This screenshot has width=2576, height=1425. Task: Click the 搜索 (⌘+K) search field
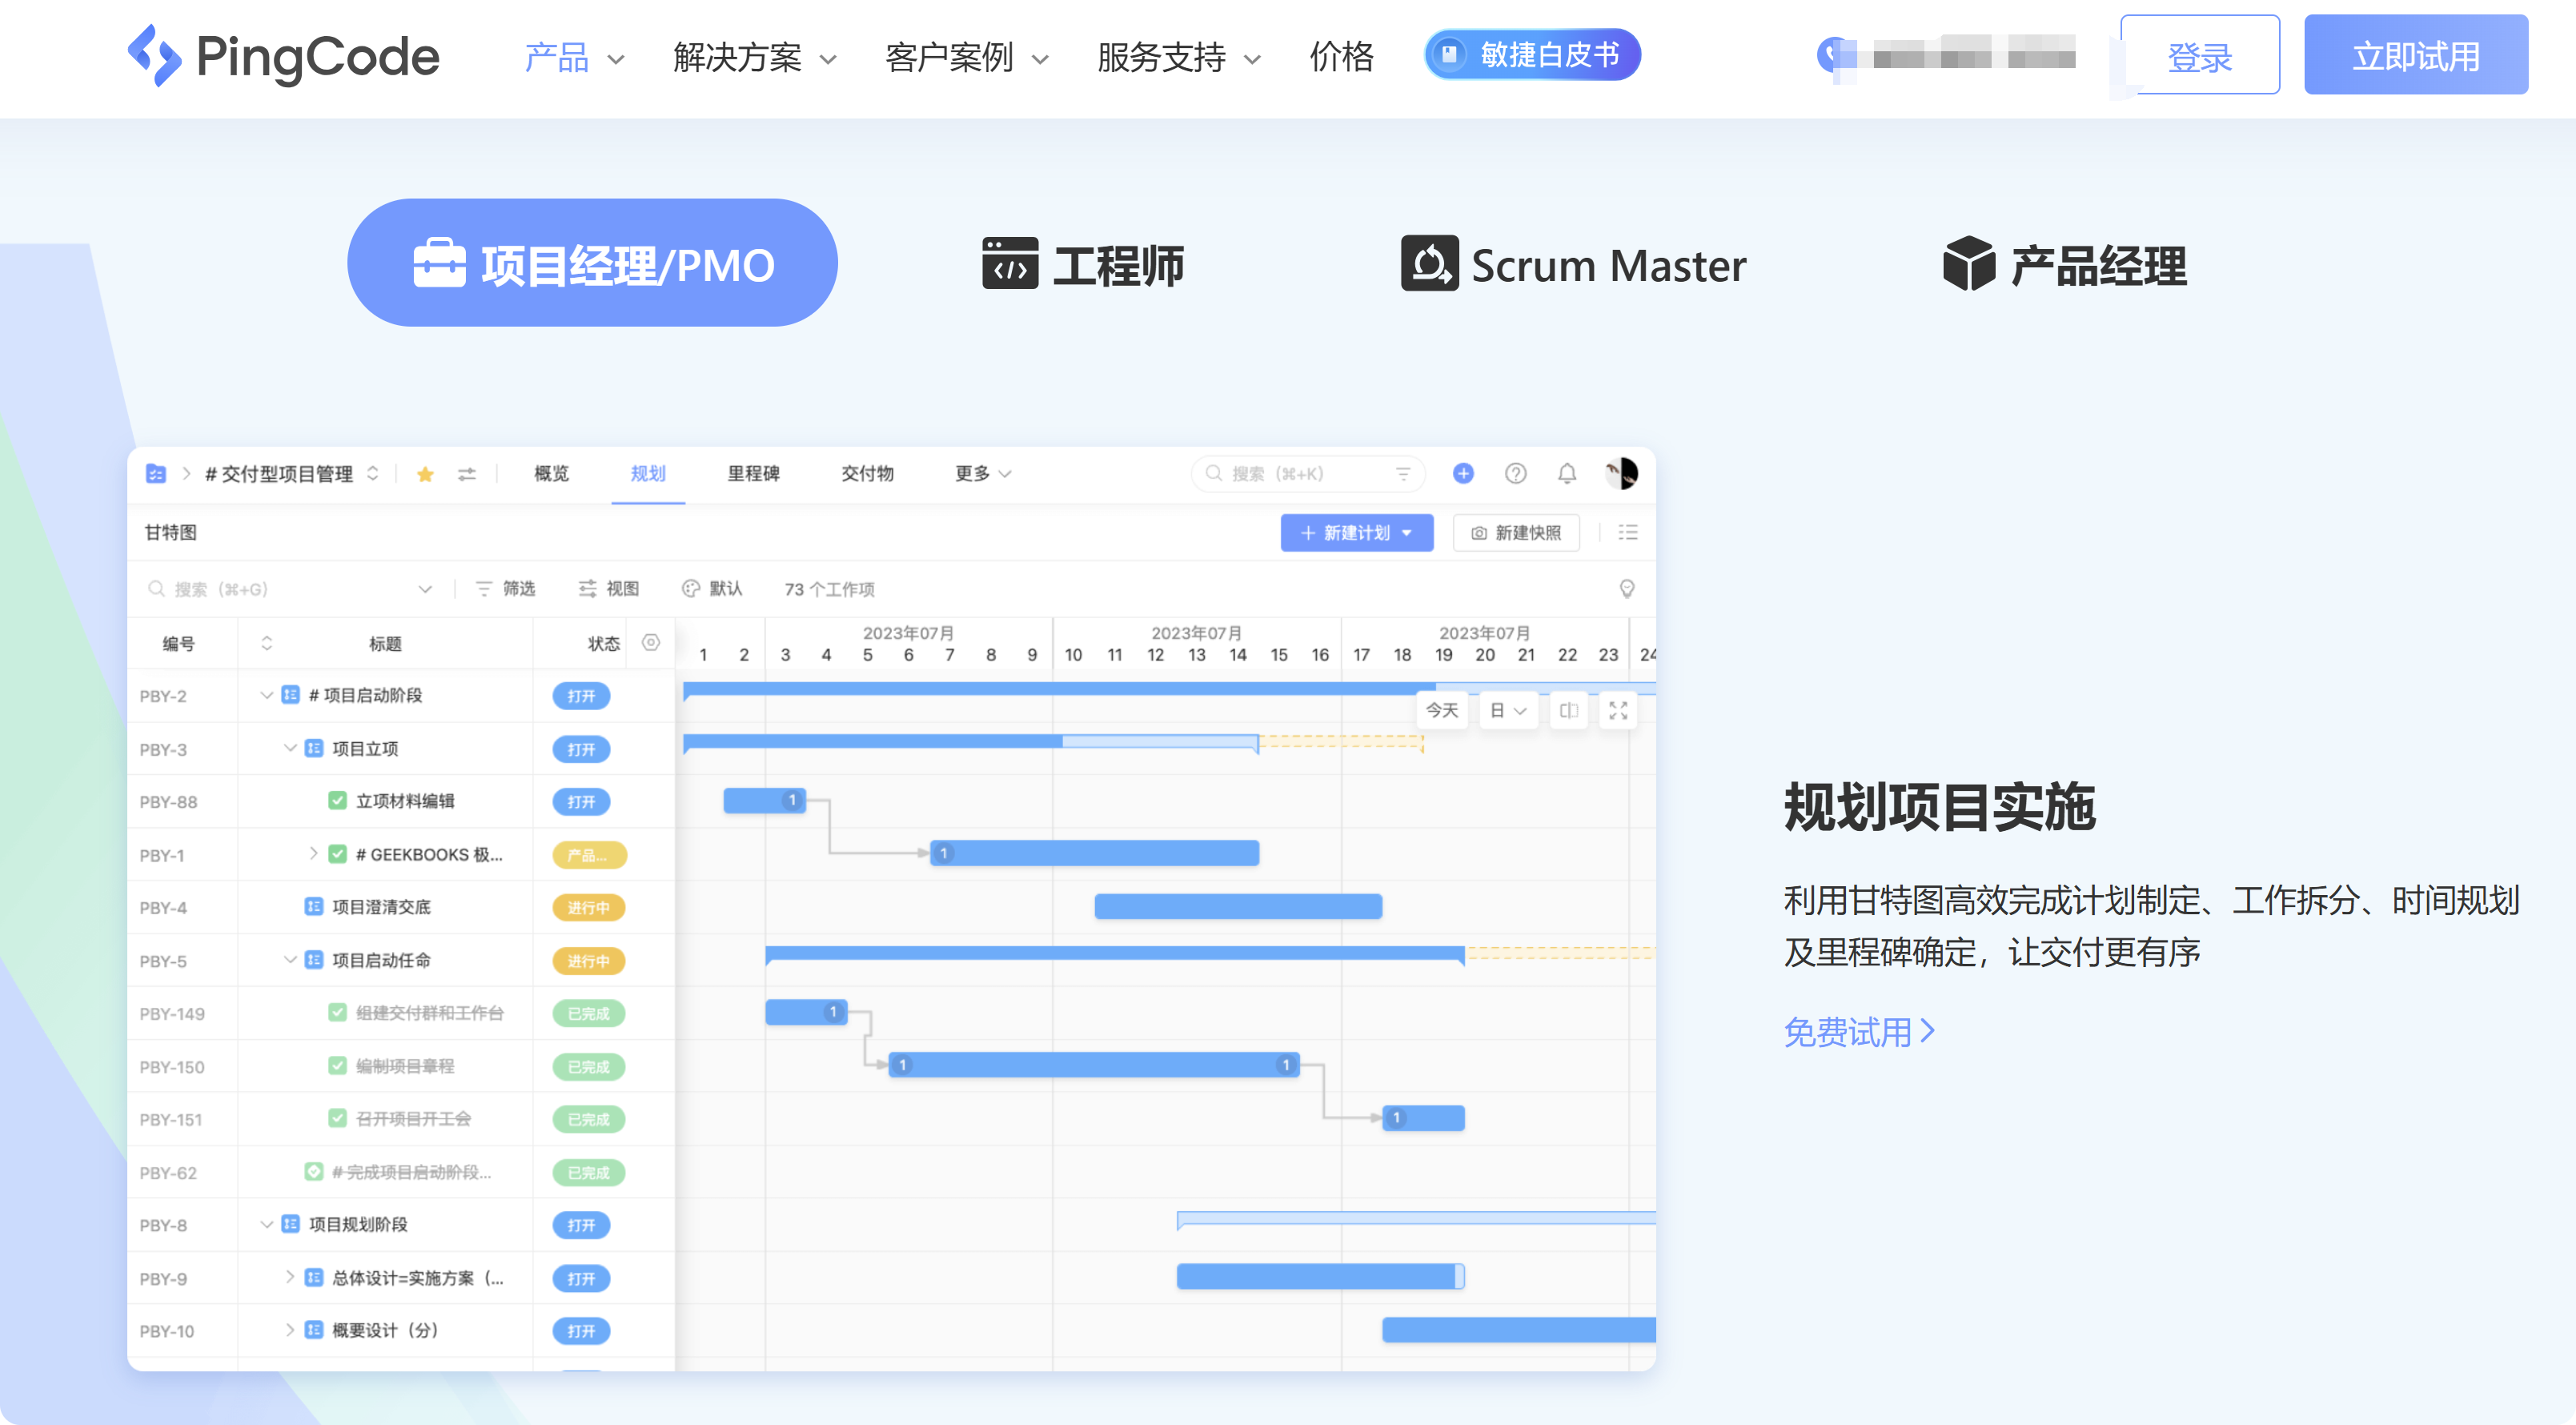(1300, 474)
